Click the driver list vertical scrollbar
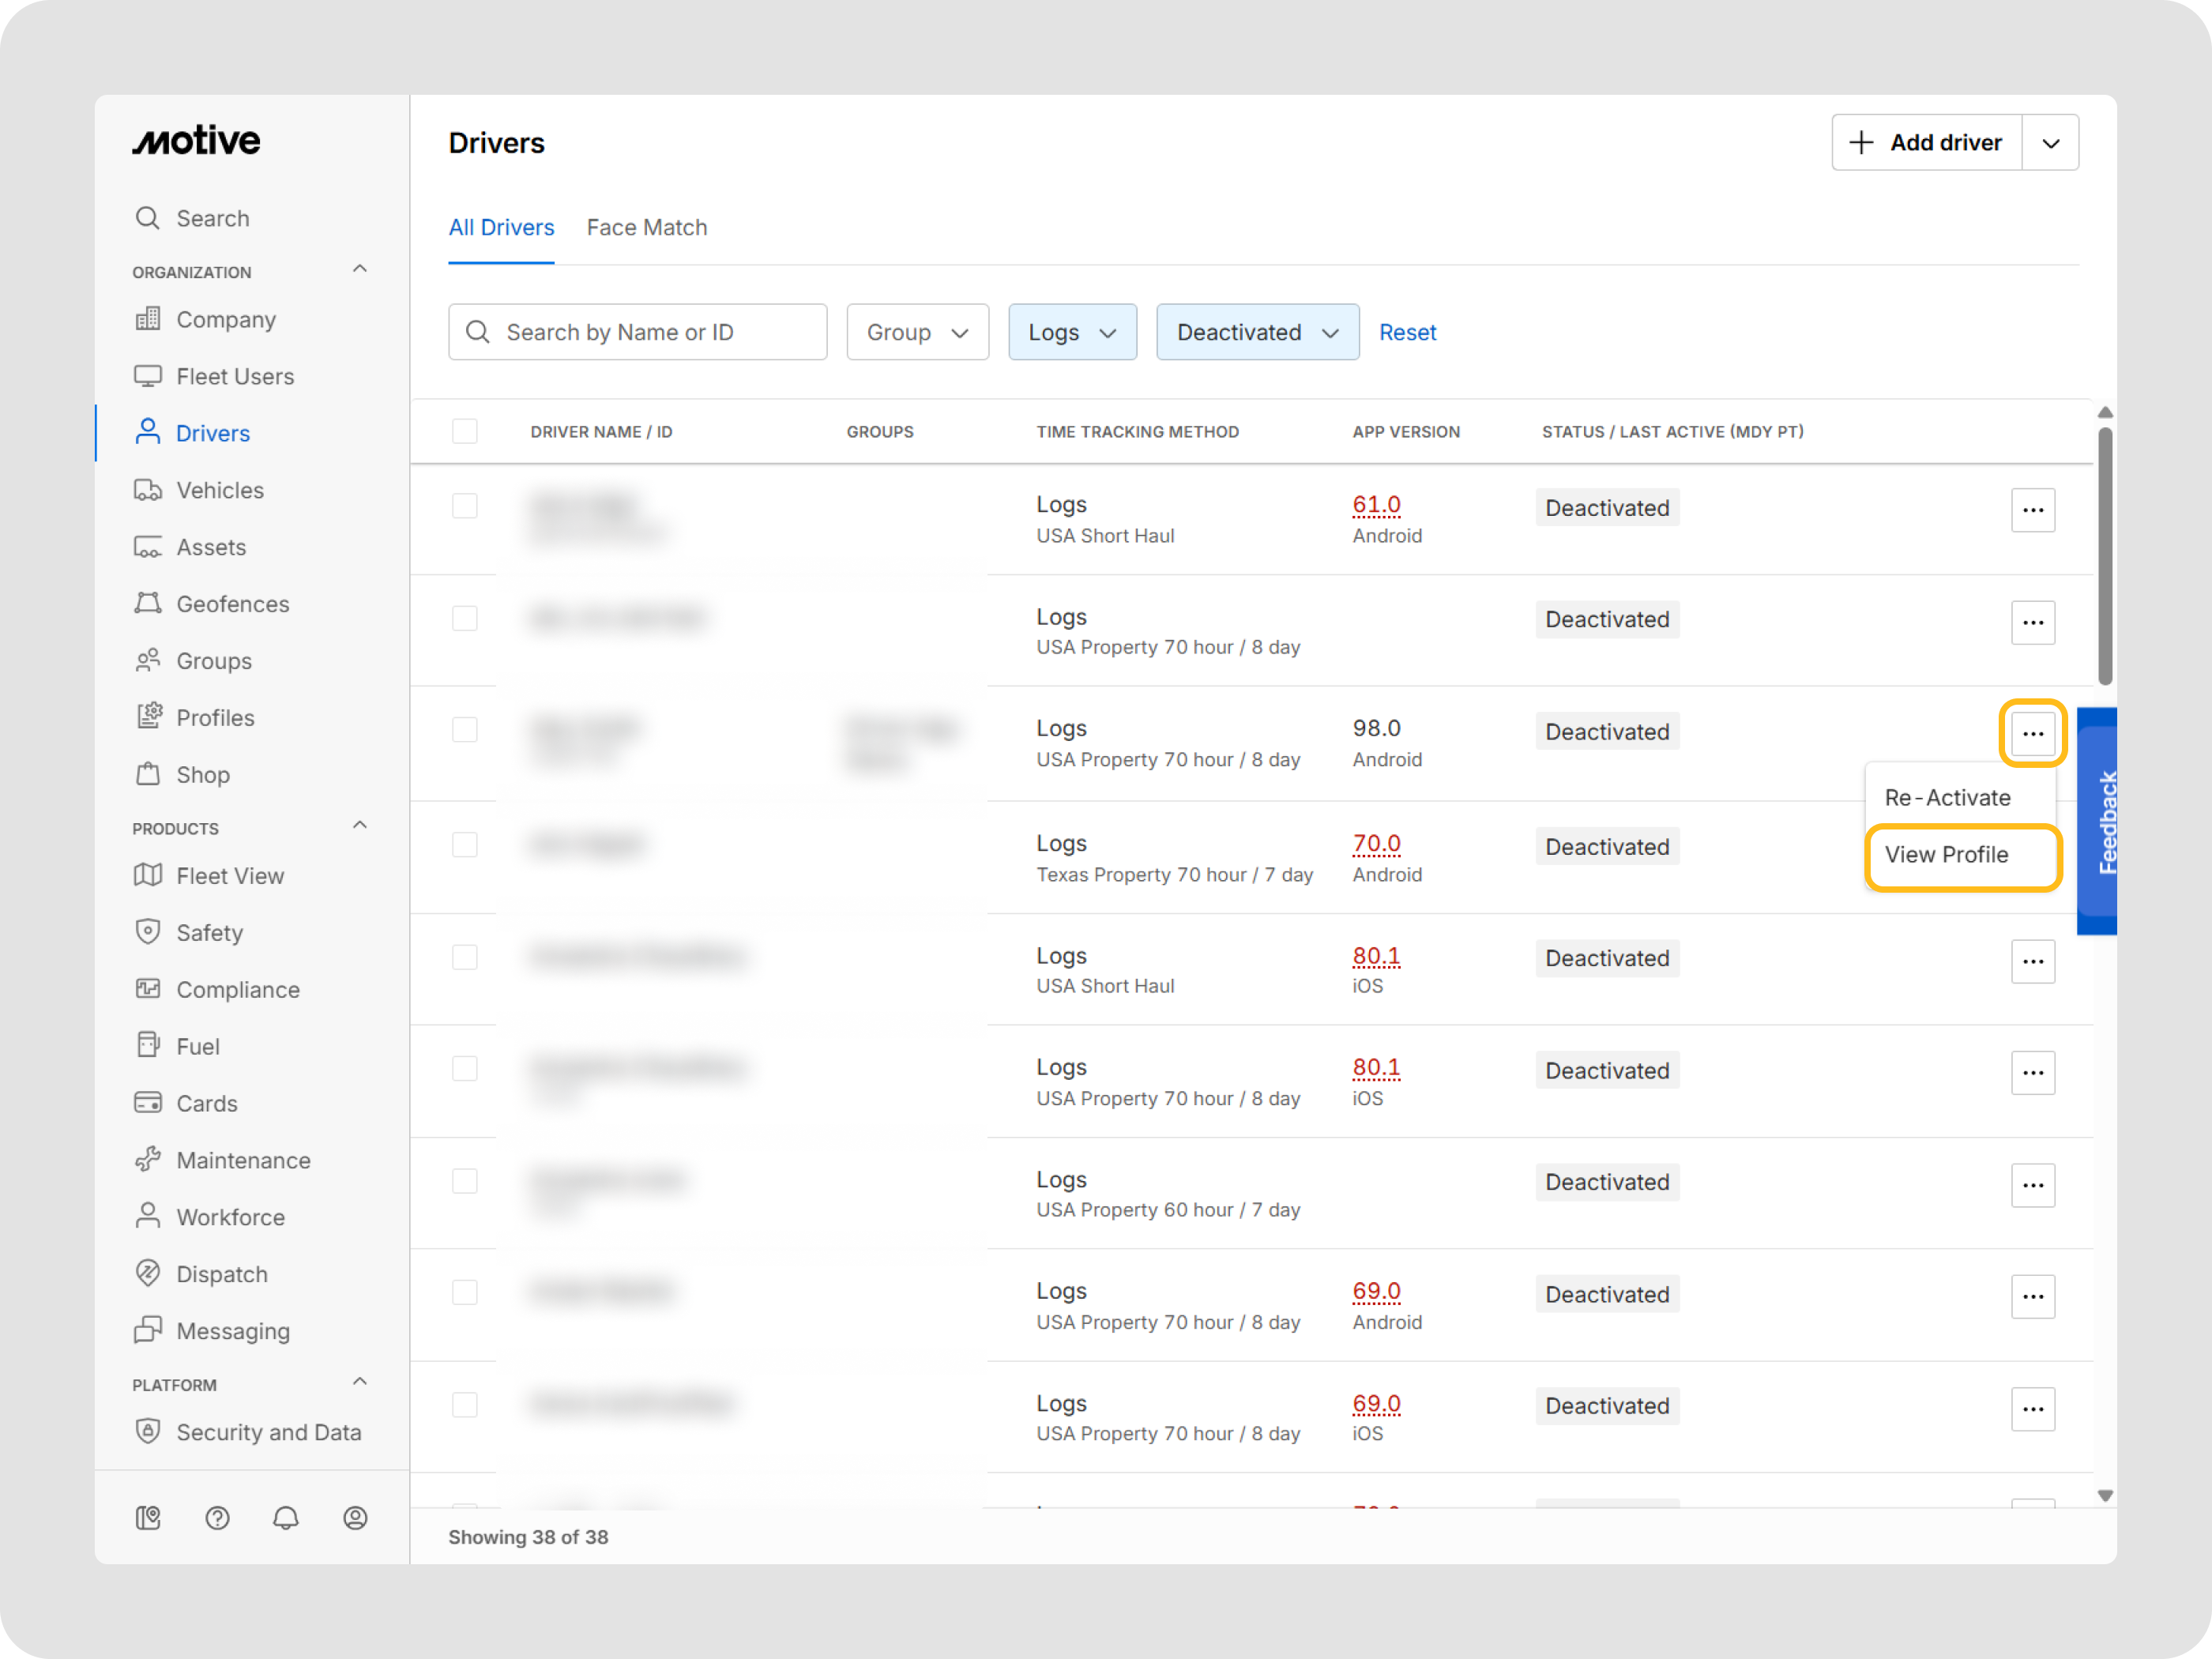 2104,556
